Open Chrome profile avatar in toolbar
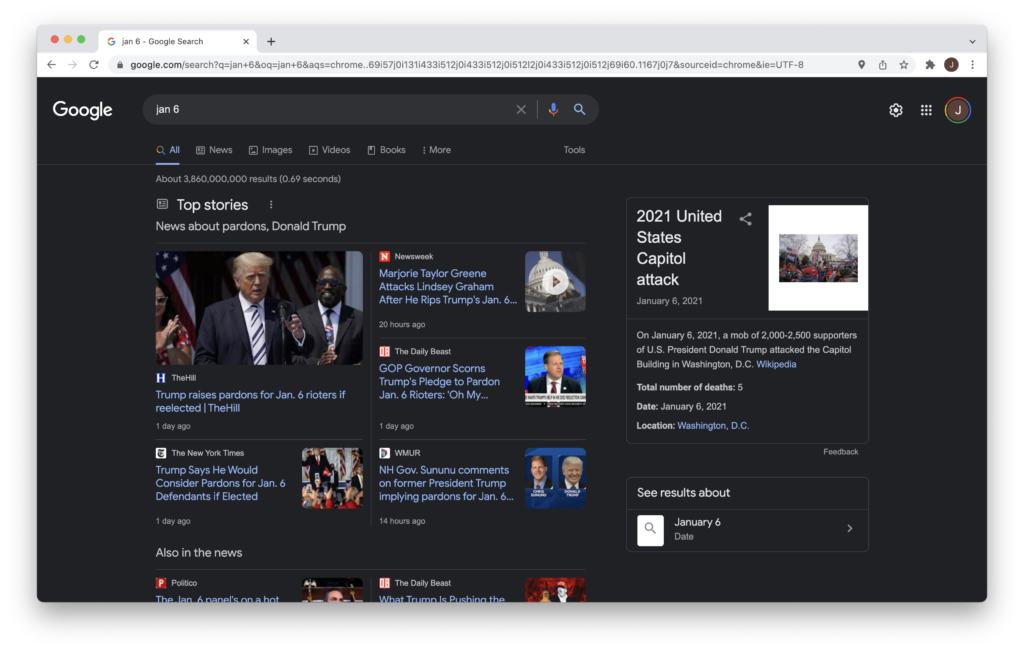 coord(952,65)
